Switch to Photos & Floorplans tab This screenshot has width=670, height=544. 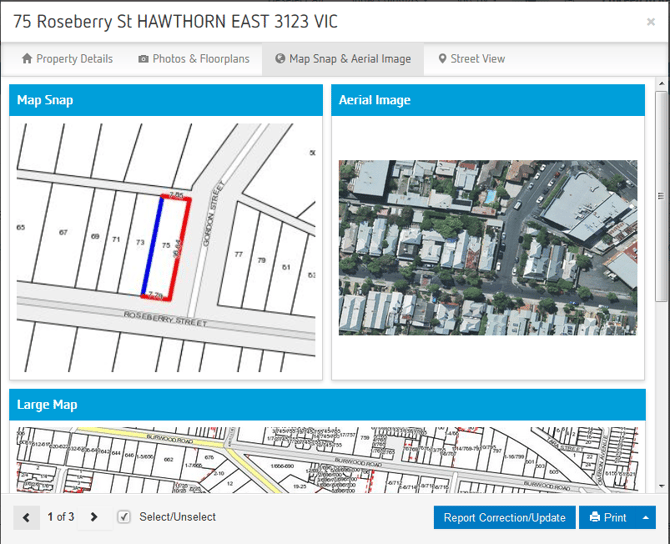coord(194,59)
